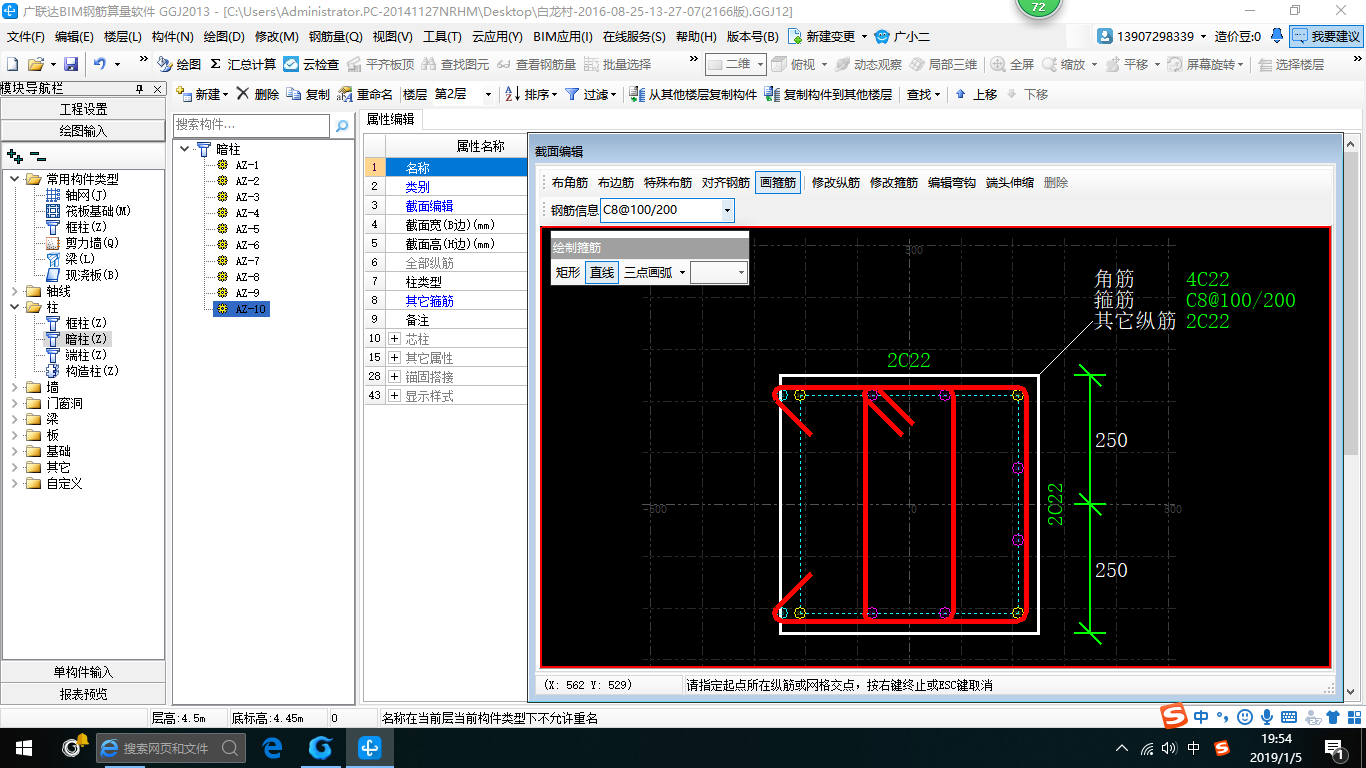Click 从其他楼层复制构件
Screen dimensions: 1366x768
coord(693,94)
